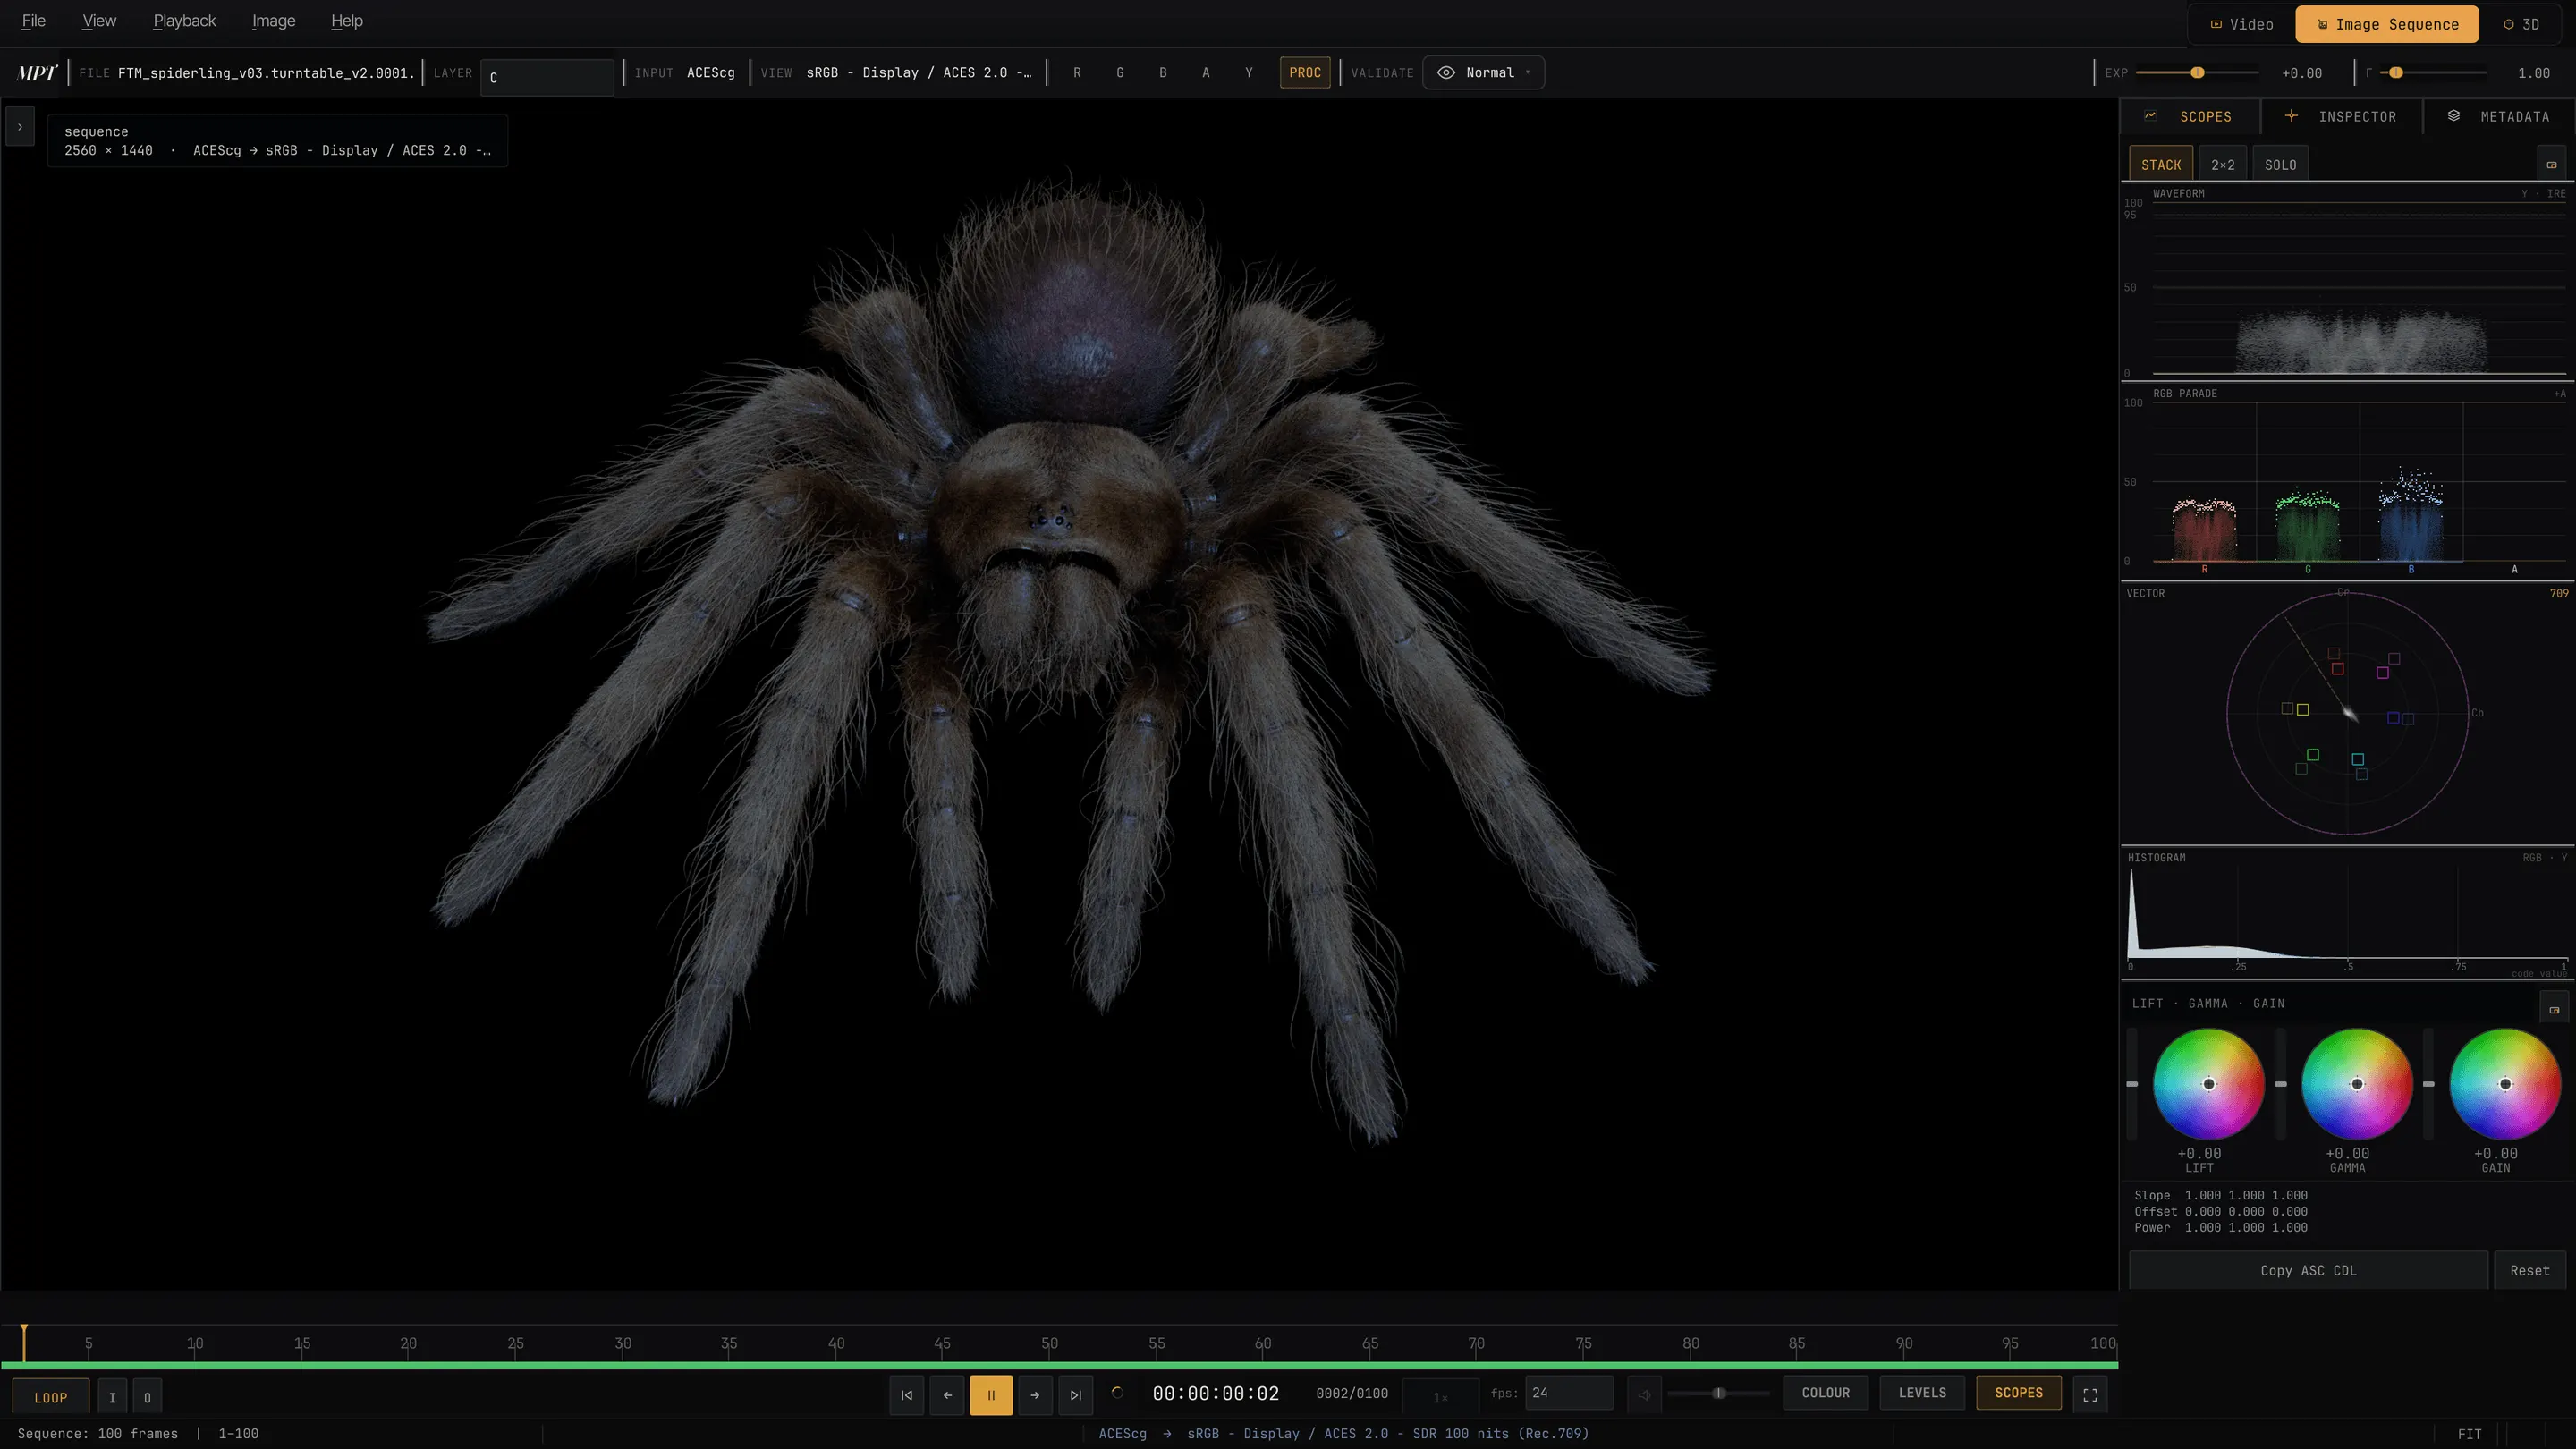
Task: Reset the colour grade
Action: (x=2529, y=1270)
